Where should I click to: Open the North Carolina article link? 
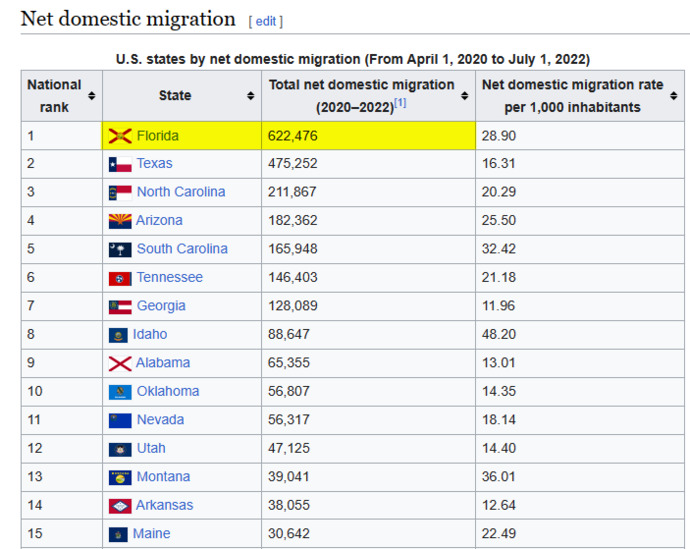click(x=181, y=192)
